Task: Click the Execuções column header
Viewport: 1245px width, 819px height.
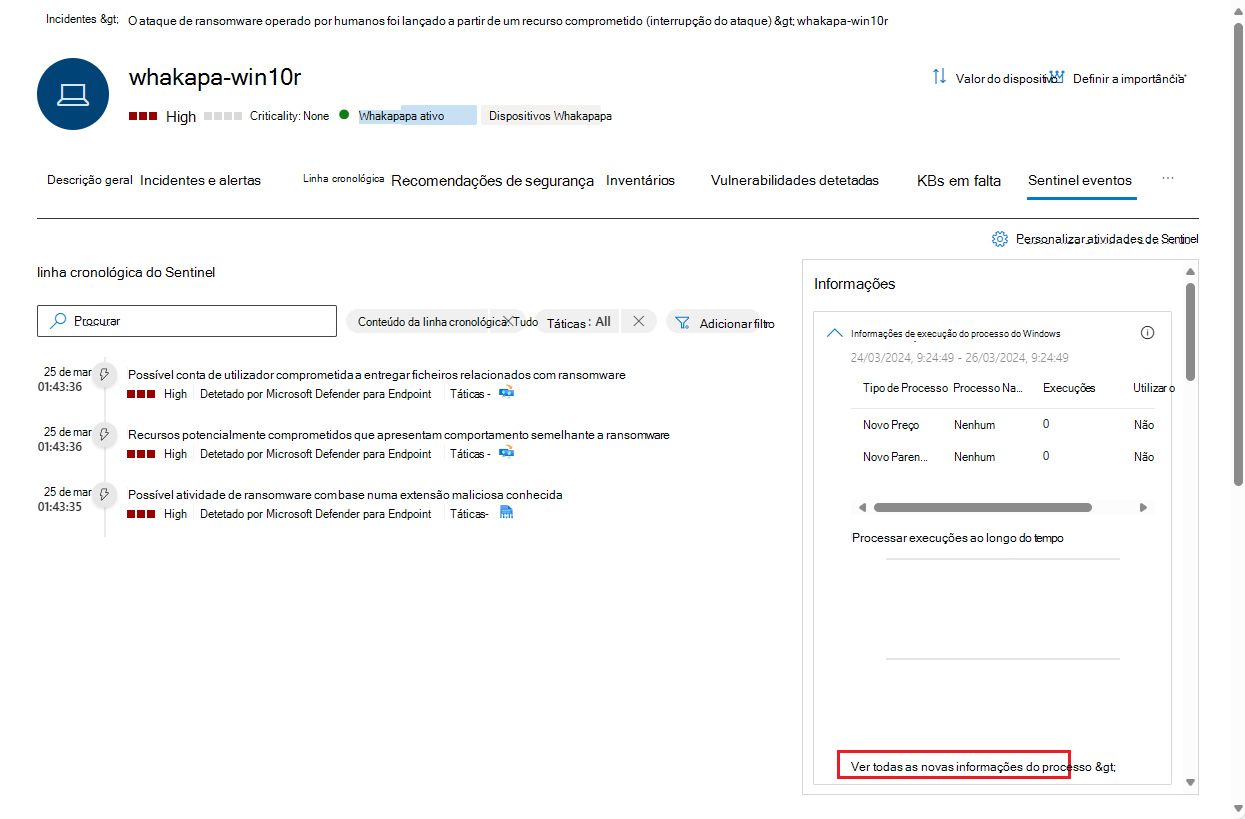Action: point(1069,388)
